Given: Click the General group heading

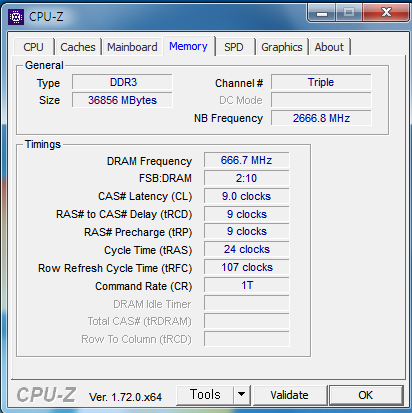Looking at the screenshot, I should pos(44,65).
